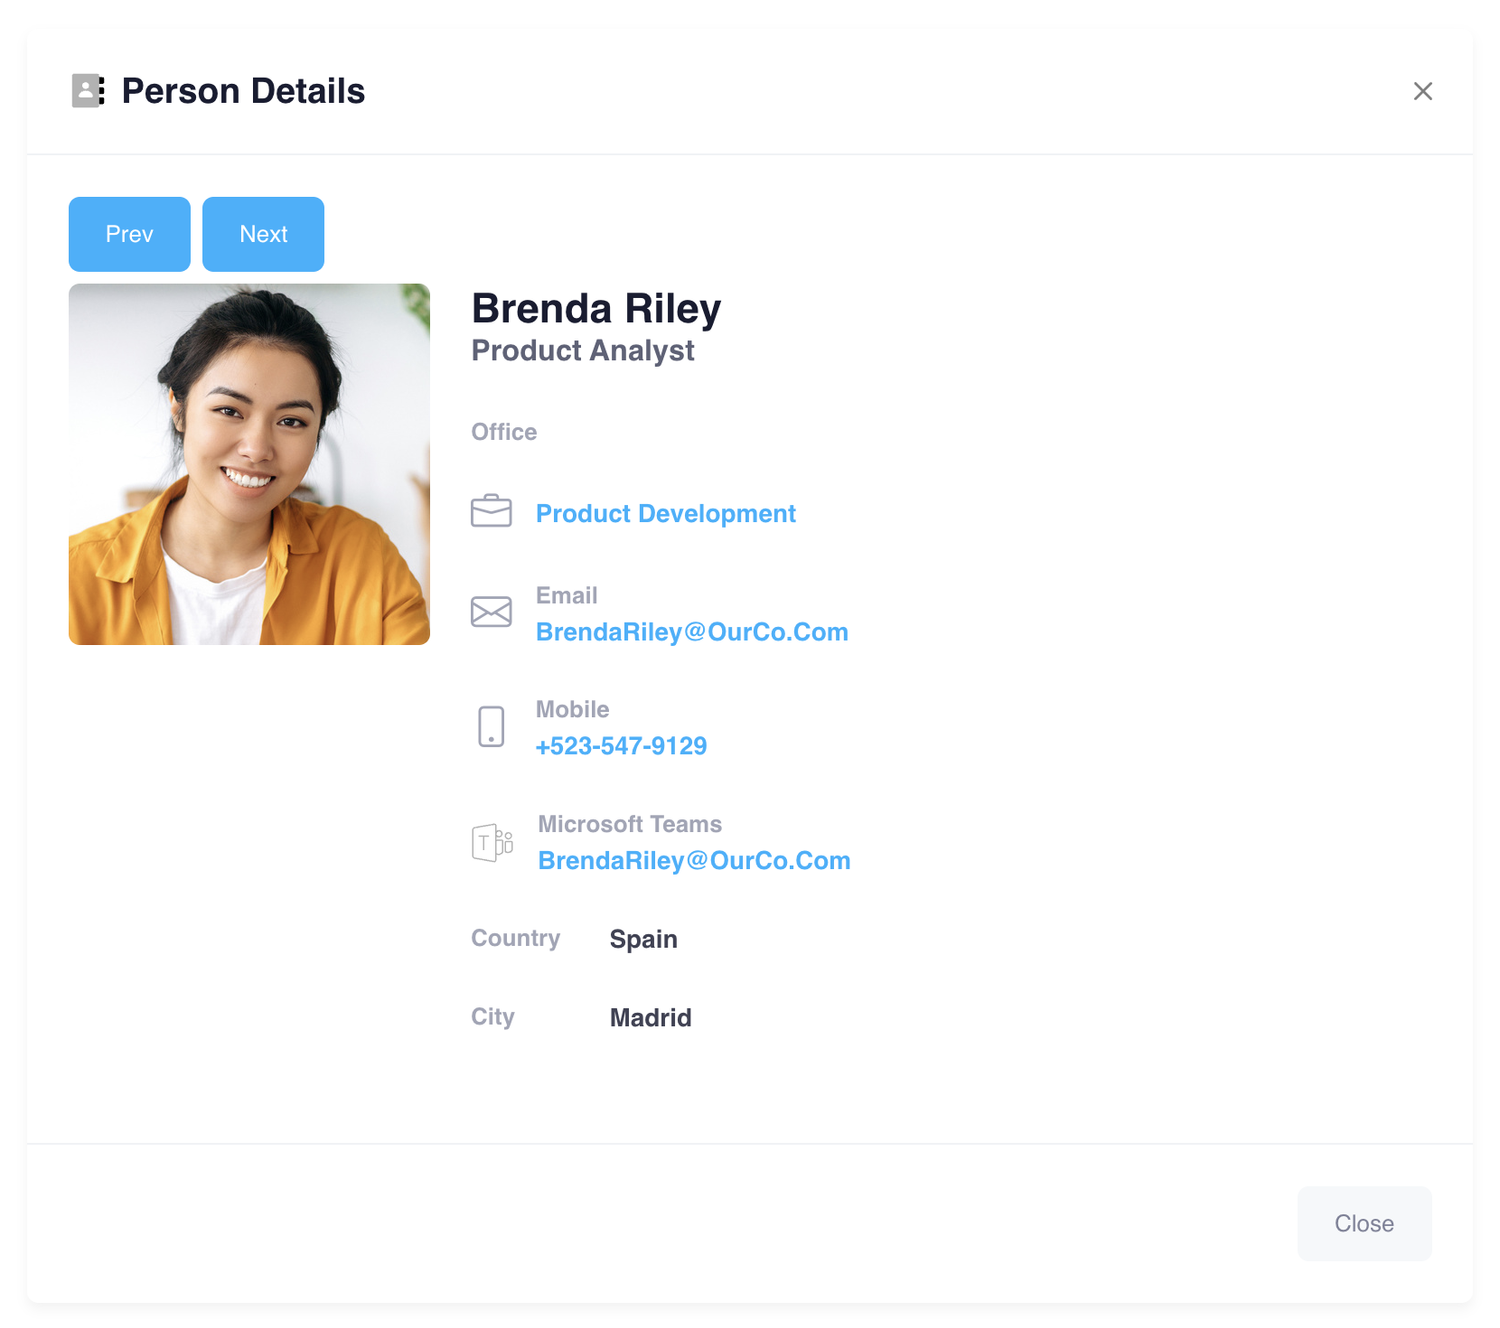
Task: Click the Product Analyst job title
Action: point(583,350)
